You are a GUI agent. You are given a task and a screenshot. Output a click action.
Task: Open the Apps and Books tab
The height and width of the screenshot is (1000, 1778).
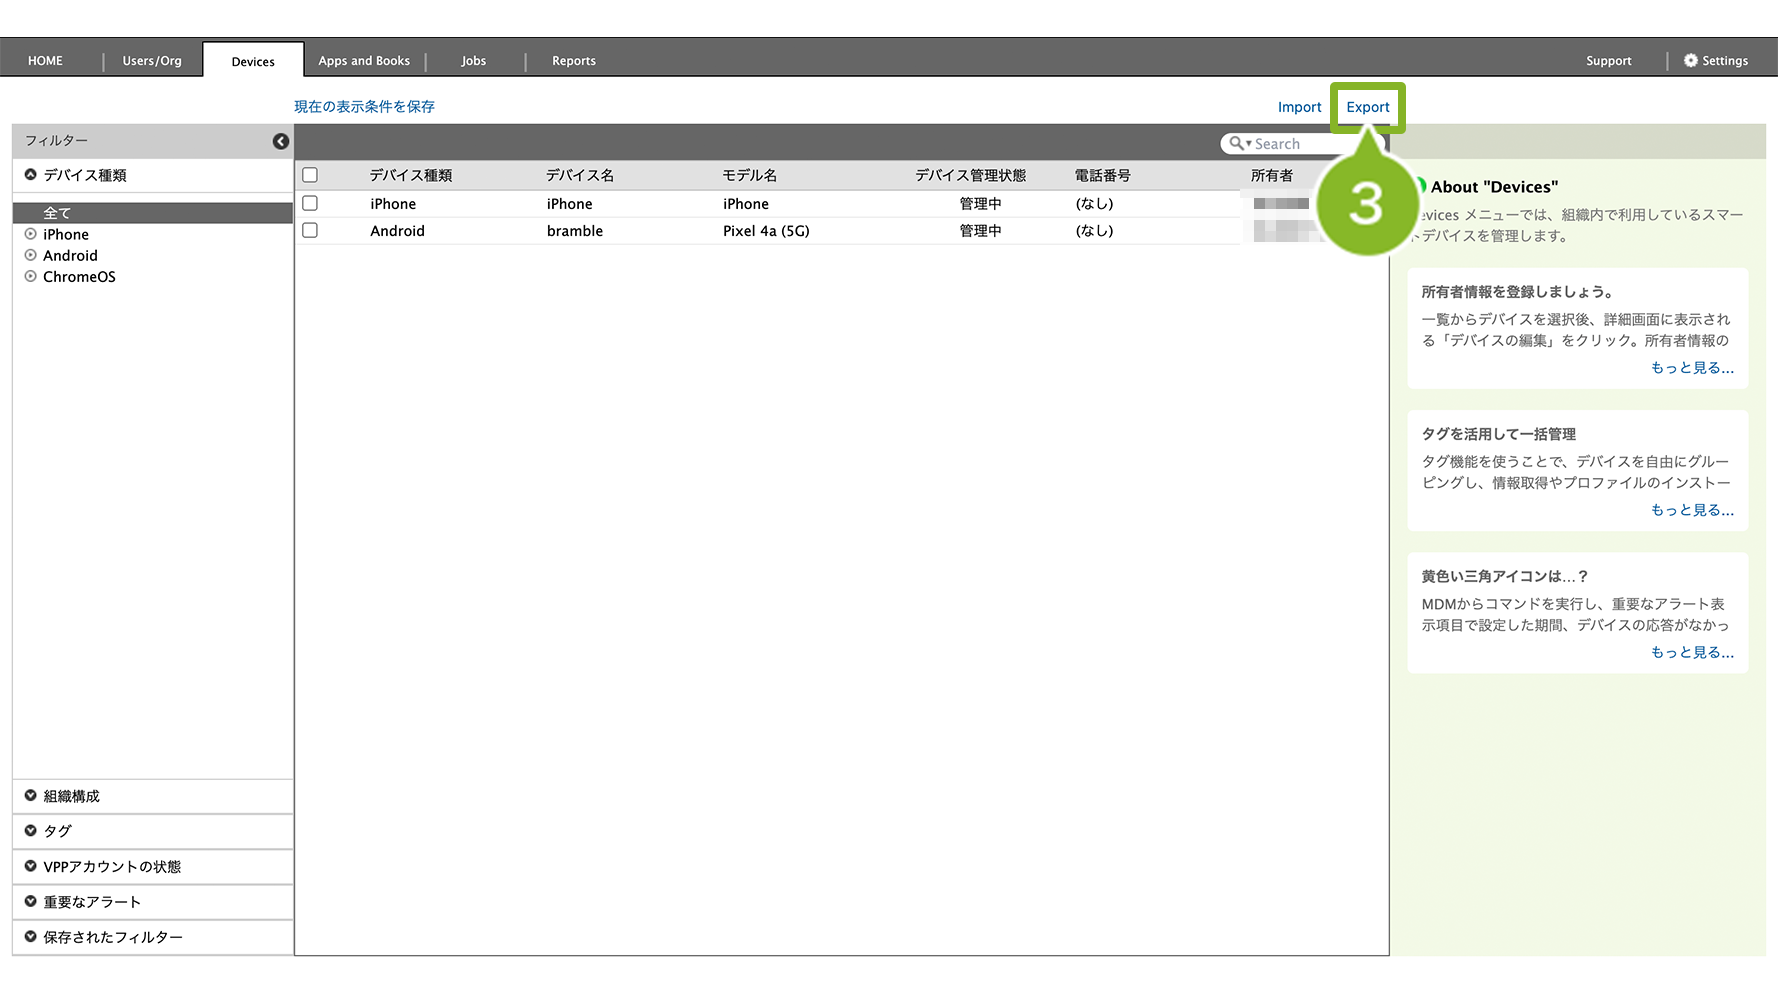tap(364, 61)
